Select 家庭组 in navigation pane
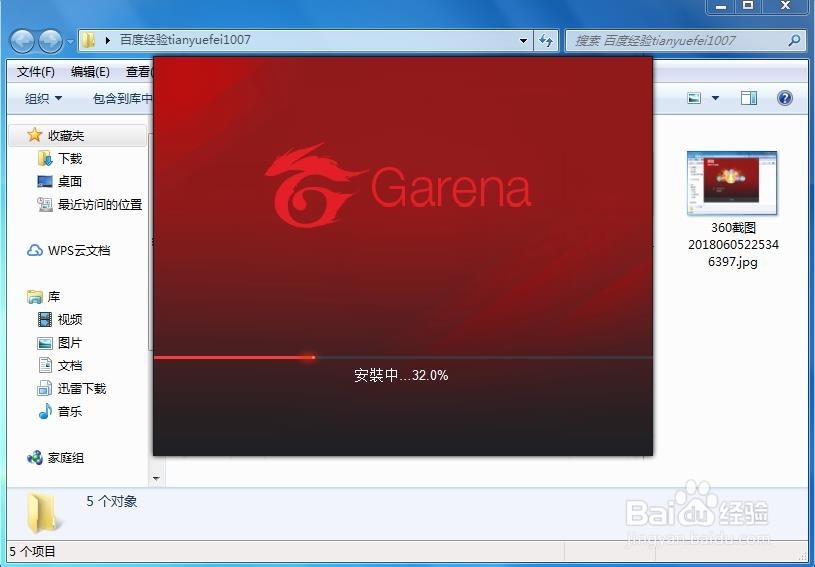 click(66, 458)
